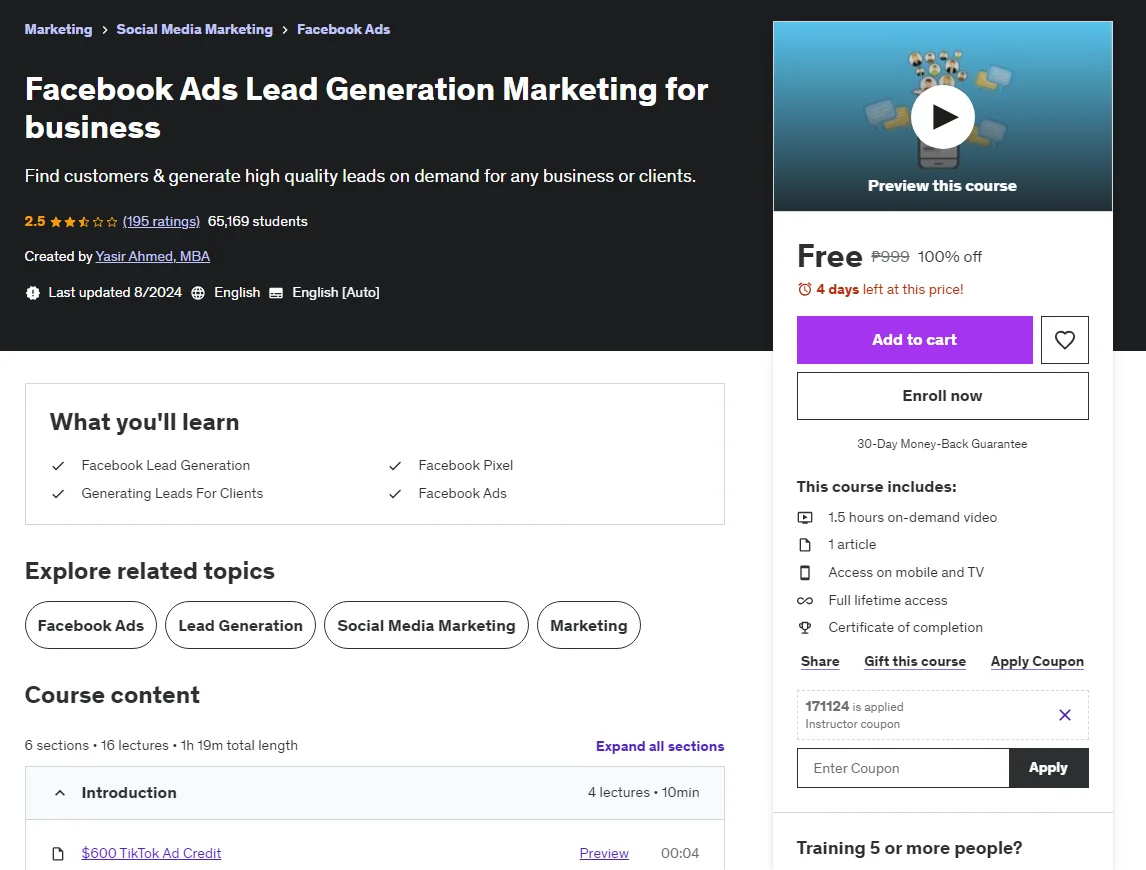Open Social Media Marketing breadcrumb
The width and height of the screenshot is (1146, 870).
coord(194,29)
